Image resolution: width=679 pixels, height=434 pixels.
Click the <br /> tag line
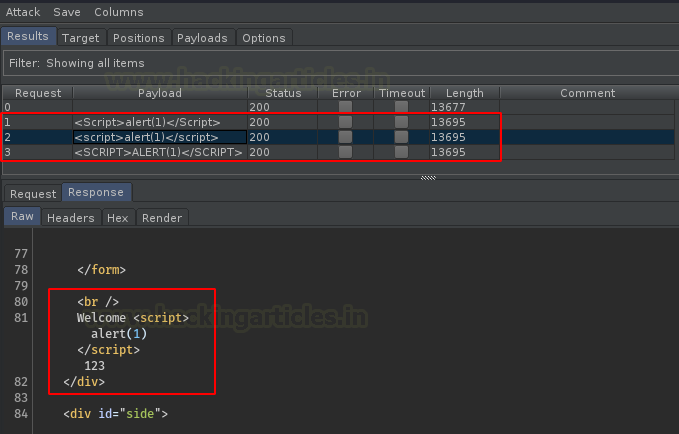coord(98,302)
